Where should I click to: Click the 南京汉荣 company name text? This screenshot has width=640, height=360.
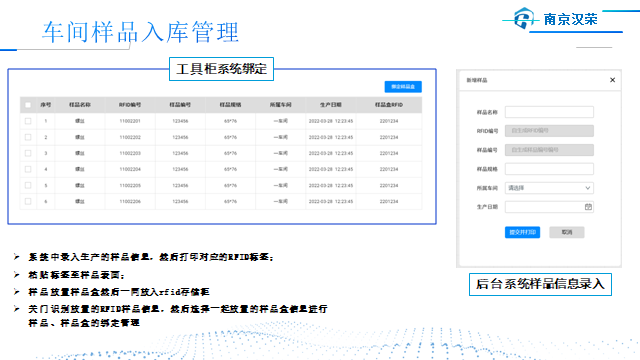(x=570, y=19)
